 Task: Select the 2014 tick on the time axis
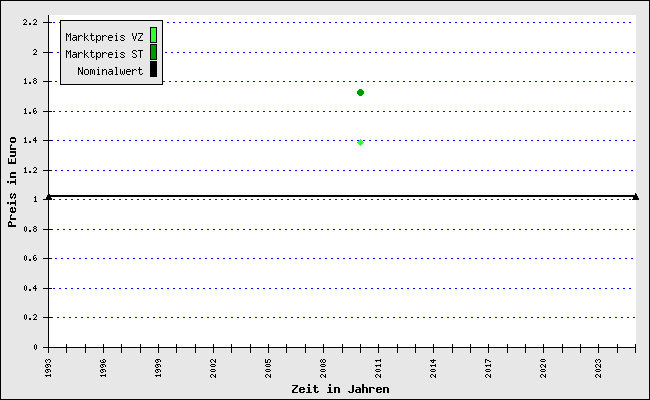tap(434, 365)
